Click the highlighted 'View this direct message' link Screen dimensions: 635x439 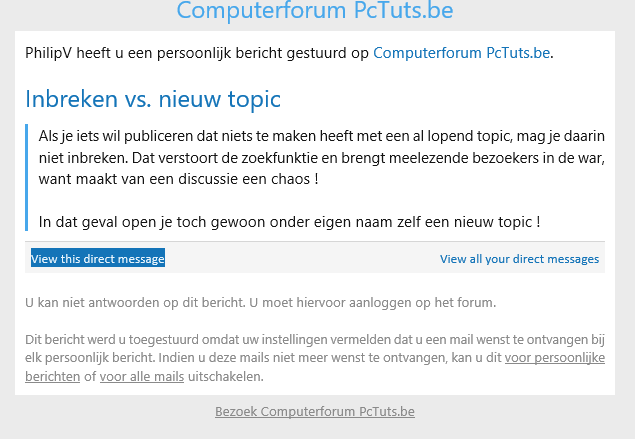coord(98,258)
